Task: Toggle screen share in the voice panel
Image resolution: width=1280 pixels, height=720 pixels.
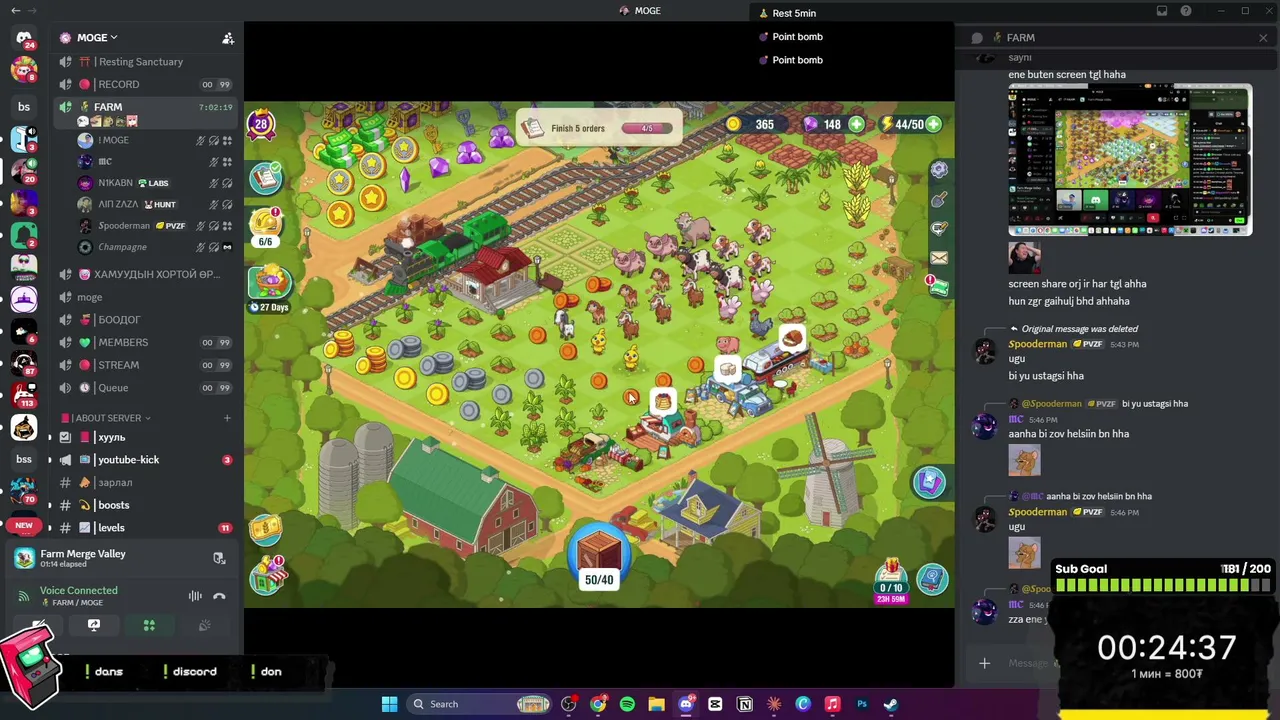Action: pyautogui.click(x=94, y=625)
